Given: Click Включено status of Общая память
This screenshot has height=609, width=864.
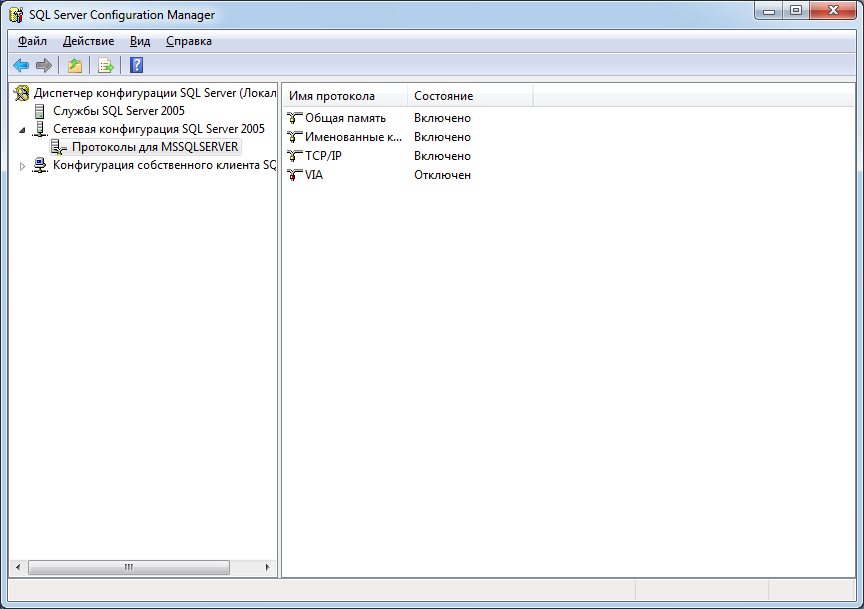Looking at the screenshot, I should tap(442, 118).
